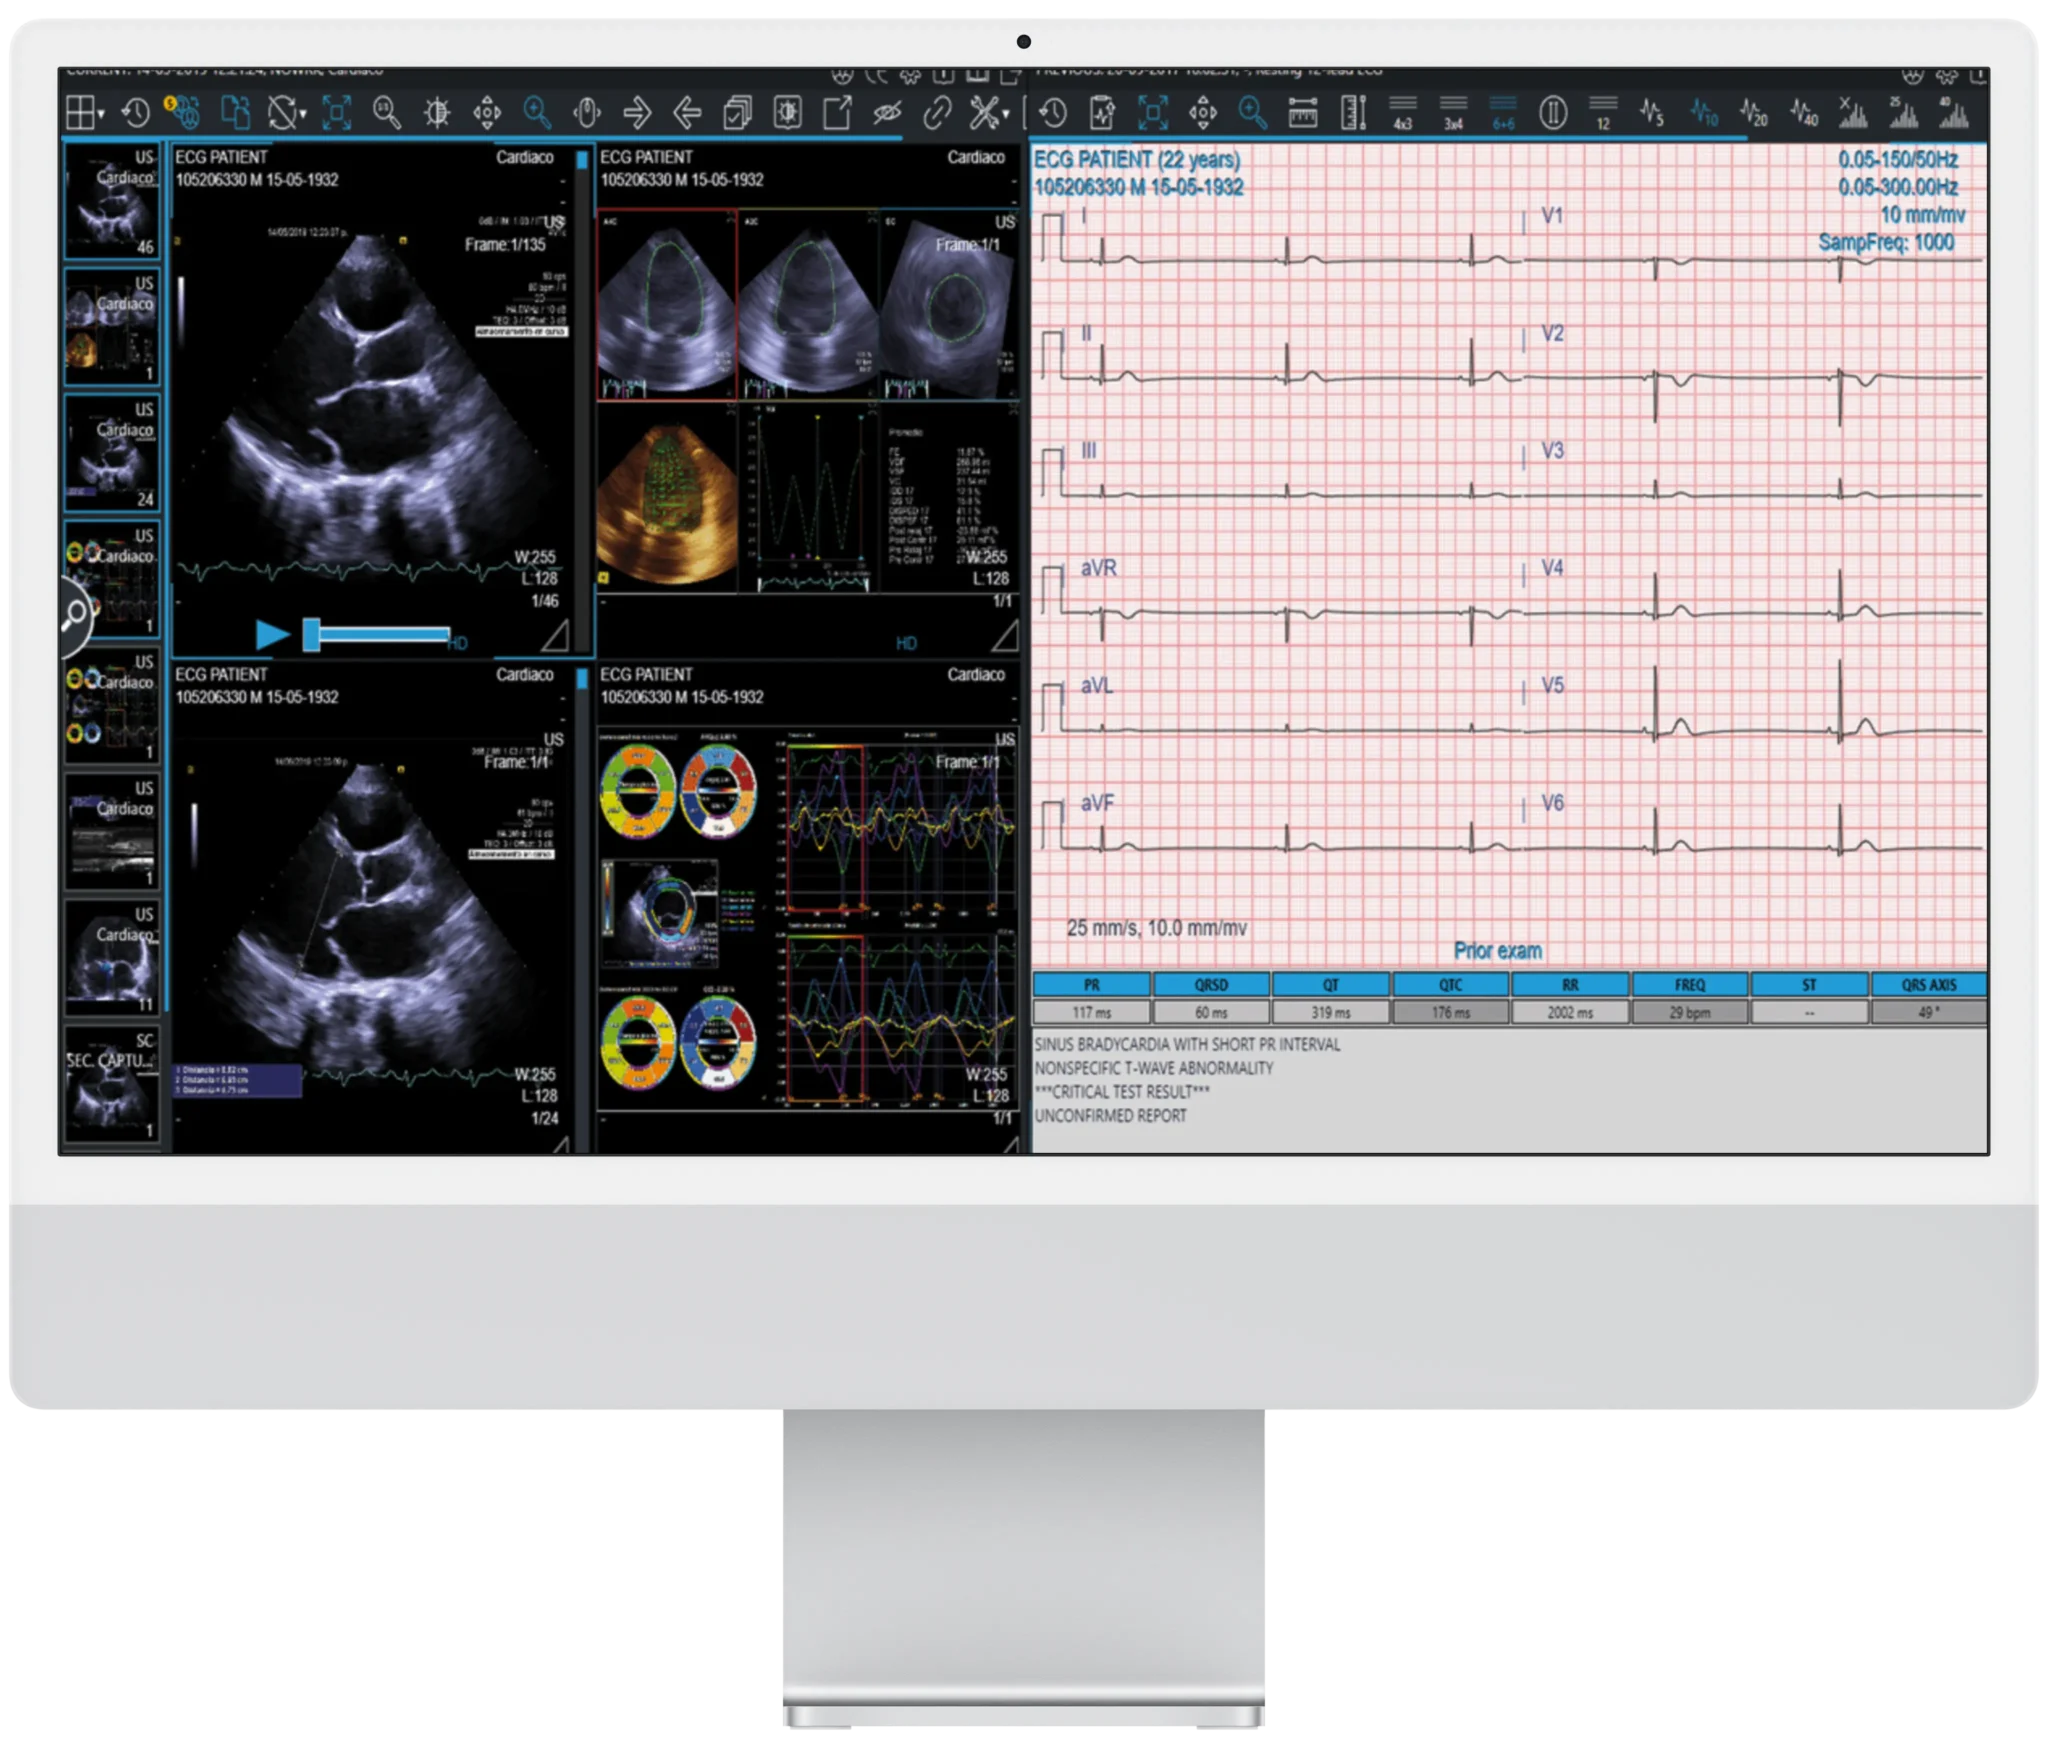Click the select-all stacked checkbox icon
The height and width of the screenshot is (1739, 2048).
click(x=737, y=112)
